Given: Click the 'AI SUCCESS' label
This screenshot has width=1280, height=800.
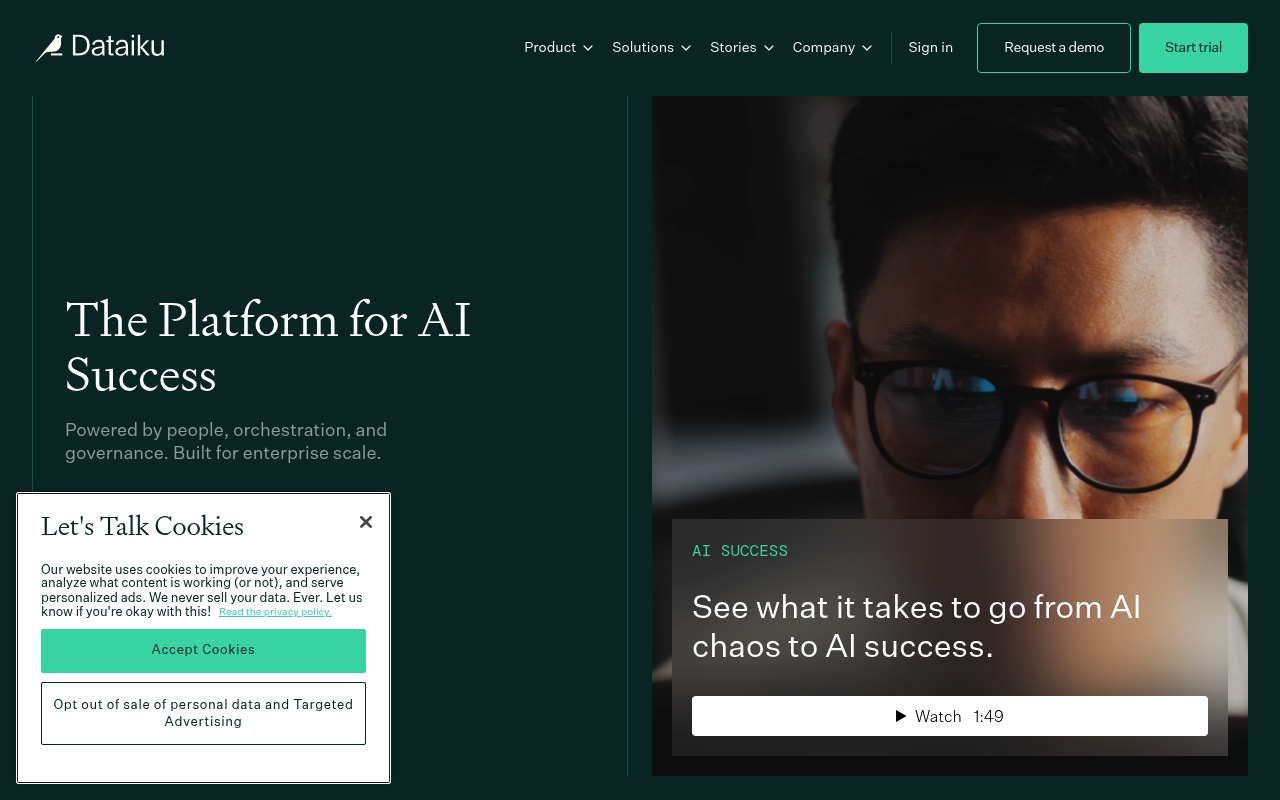Looking at the screenshot, I should click(740, 551).
